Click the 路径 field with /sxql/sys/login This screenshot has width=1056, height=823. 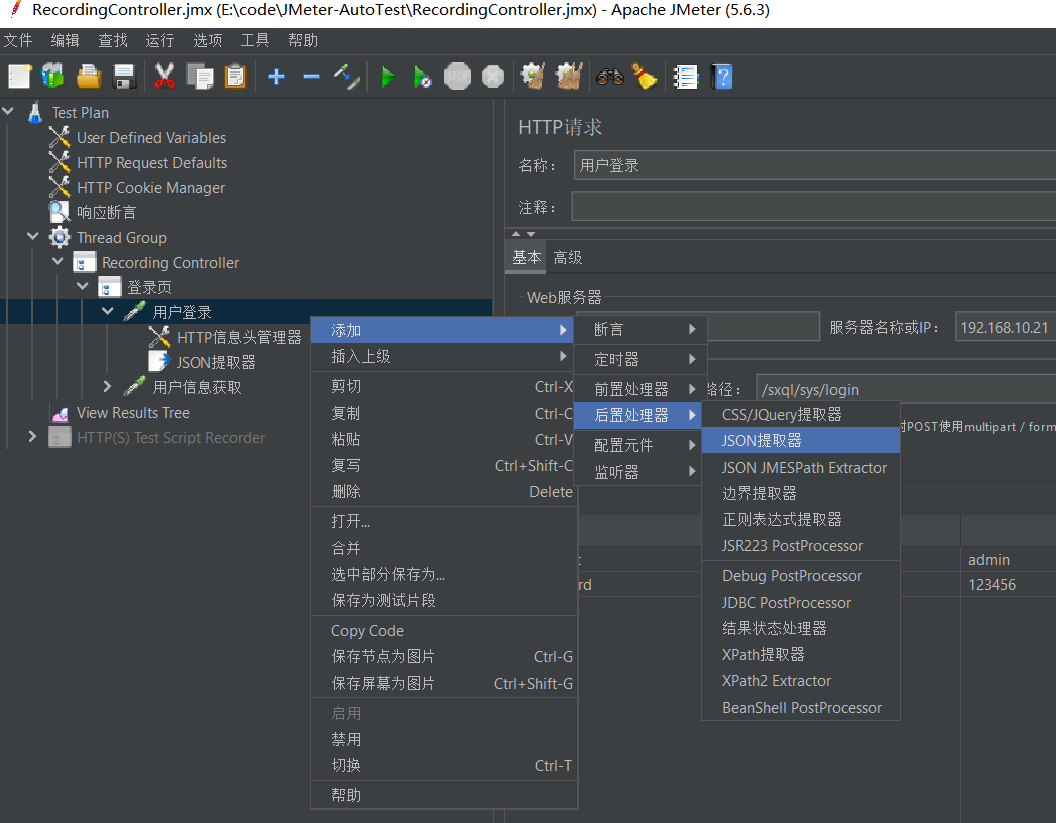[906, 389]
